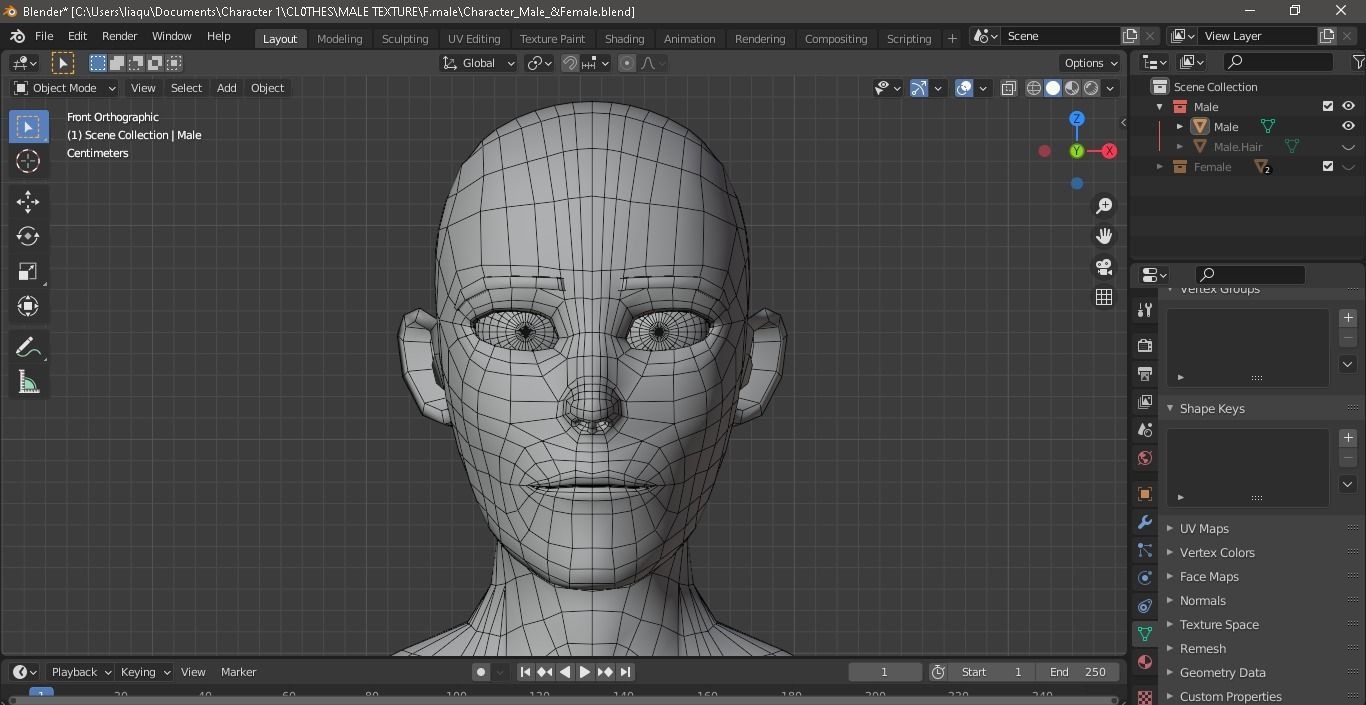Click the viewport zoom magnifier icon
This screenshot has height=705, width=1366.
(x=1104, y=205)
